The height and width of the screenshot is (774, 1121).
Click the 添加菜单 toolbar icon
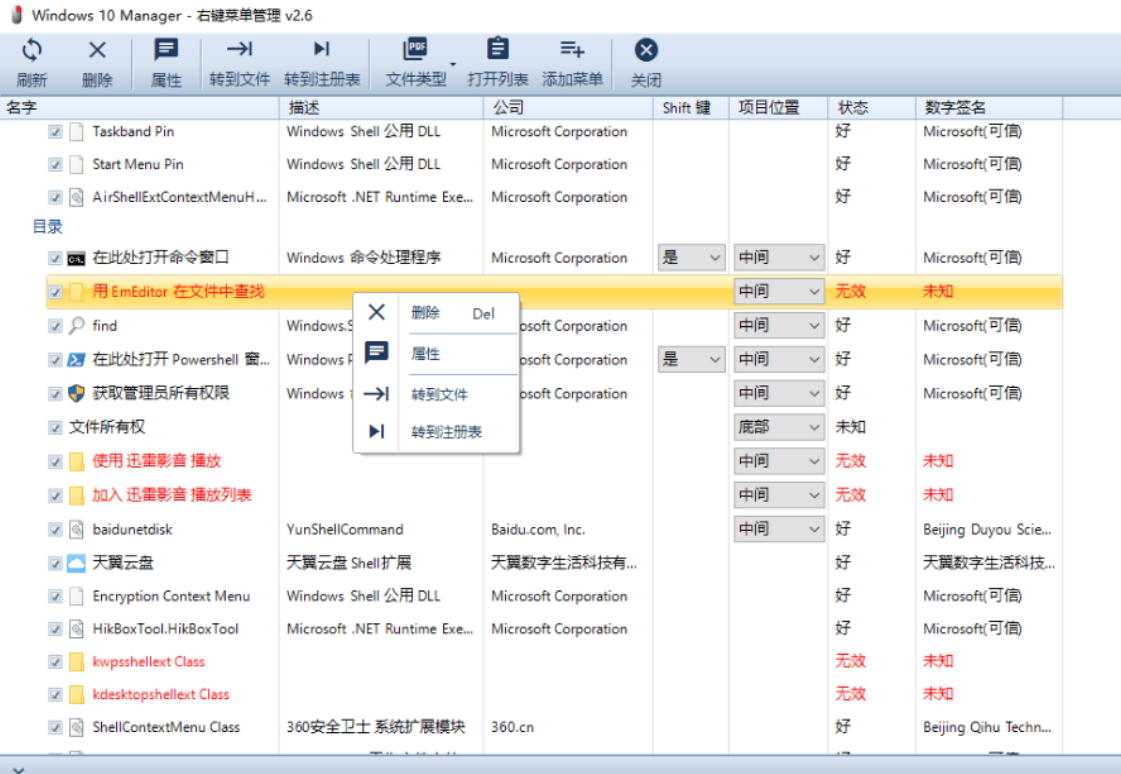tap(572, 51)
